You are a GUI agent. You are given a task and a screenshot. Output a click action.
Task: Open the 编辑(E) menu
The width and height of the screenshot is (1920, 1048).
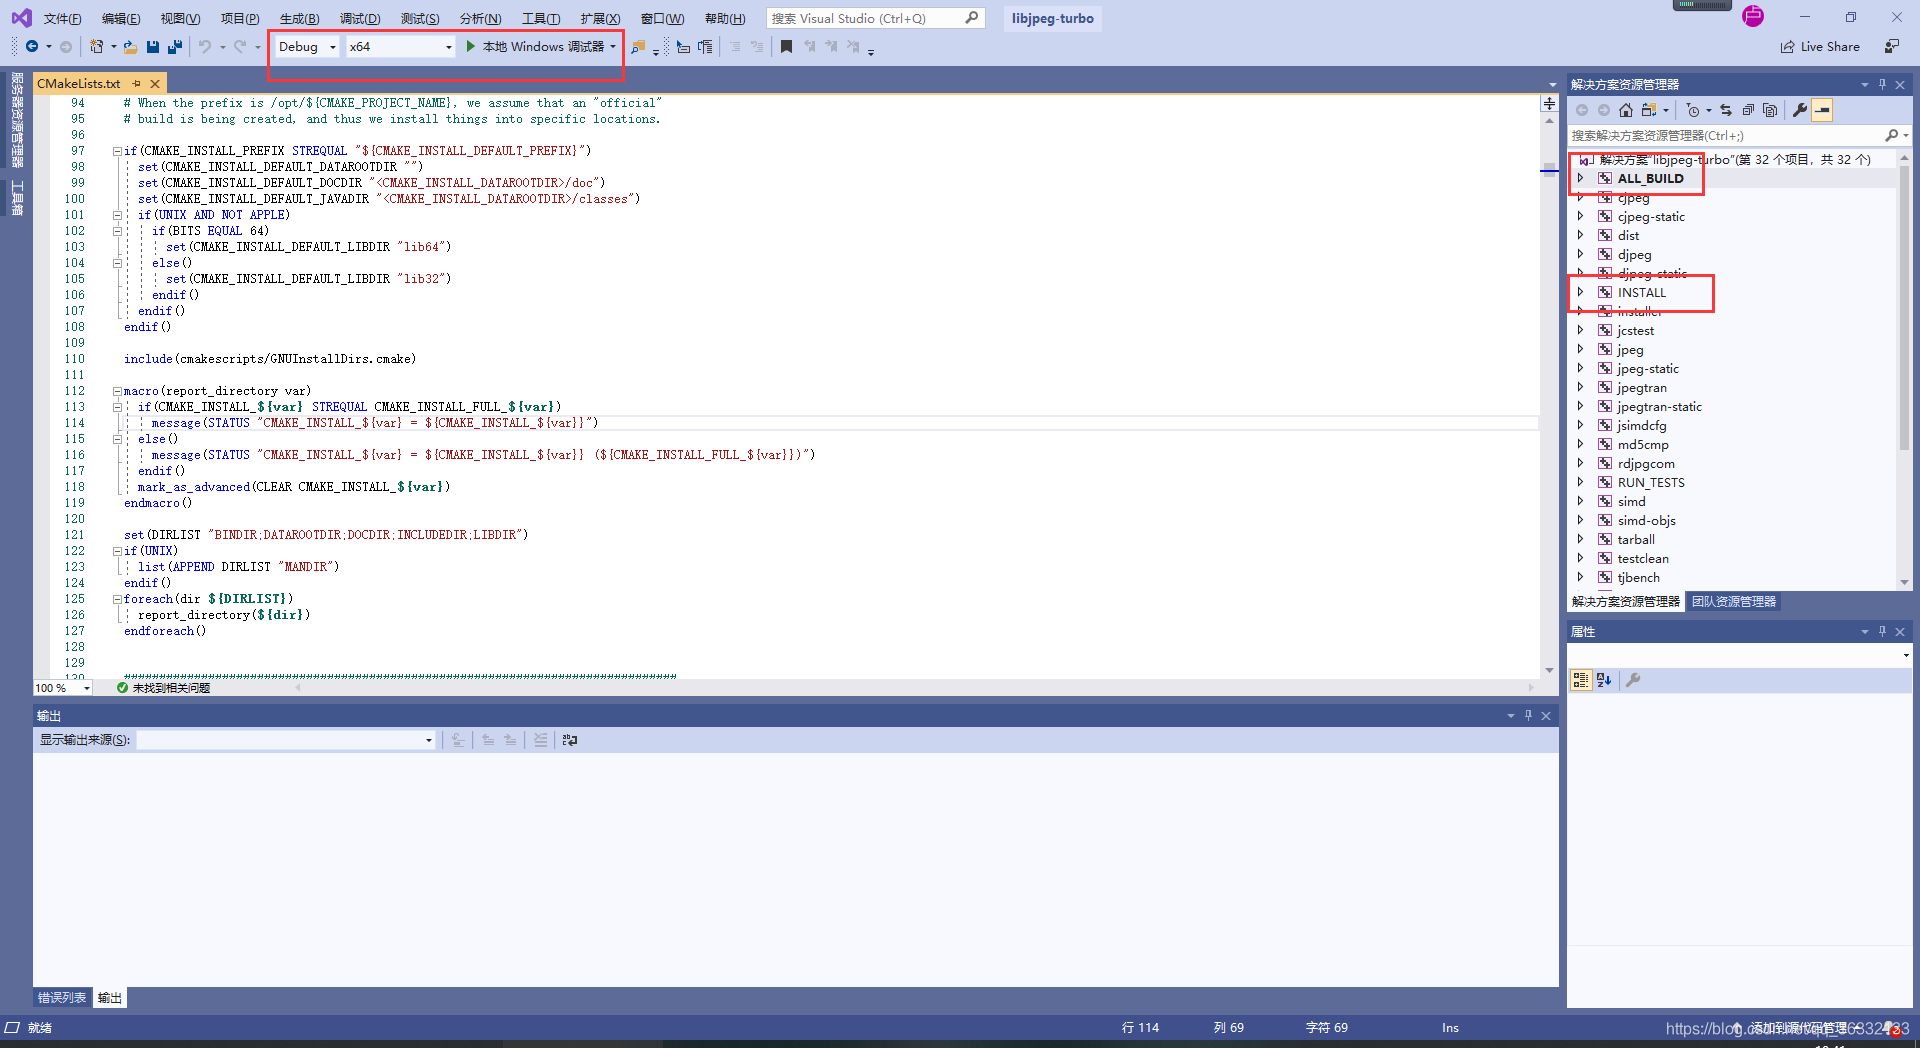pyautogui.click(x=121, y=19)
